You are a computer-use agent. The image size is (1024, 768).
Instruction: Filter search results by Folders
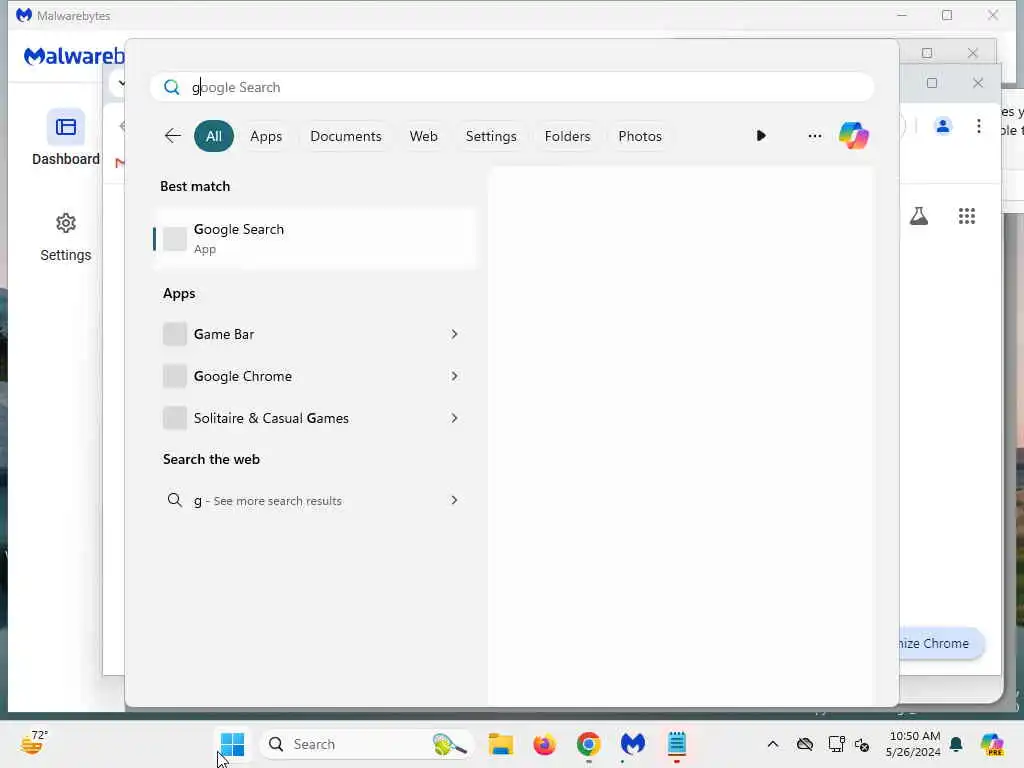(x=568, y=136)
